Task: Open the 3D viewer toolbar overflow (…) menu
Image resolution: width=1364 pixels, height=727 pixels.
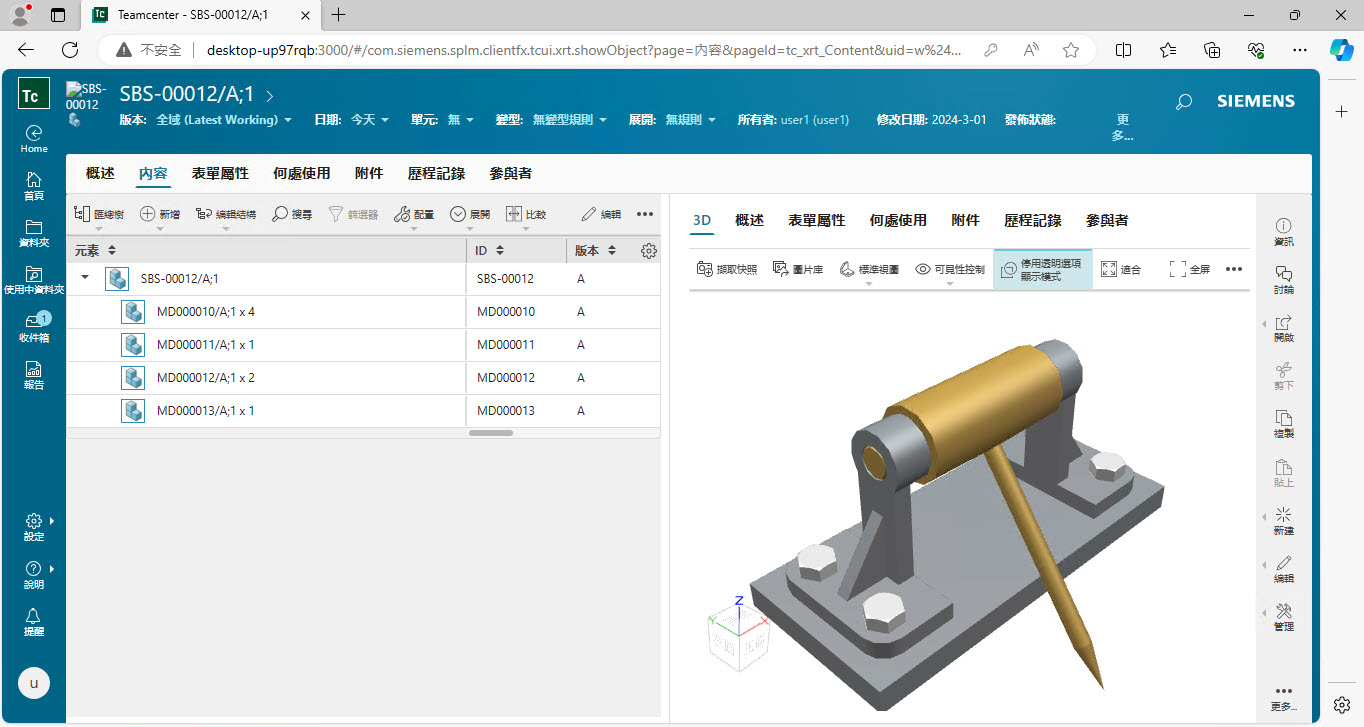Action: (x=1234, y=269)
